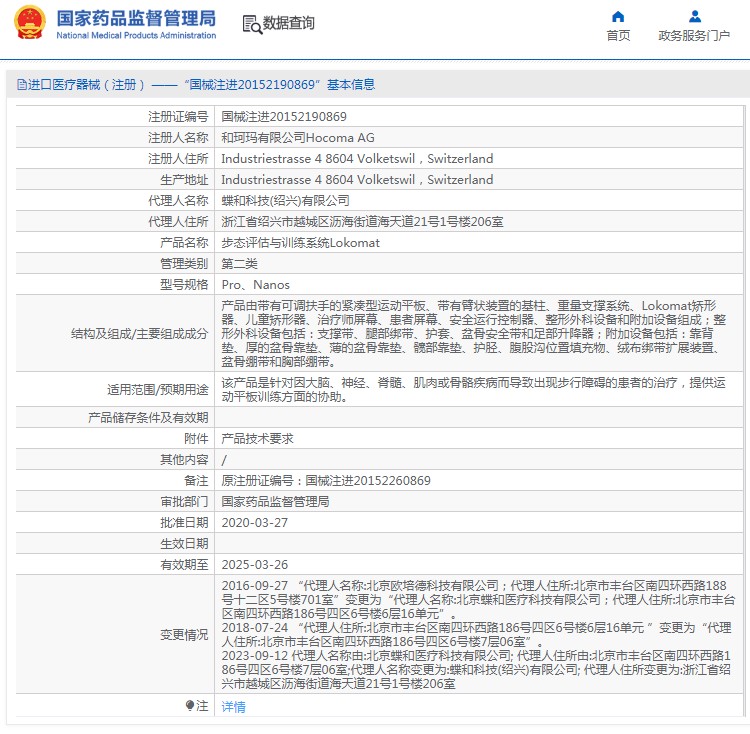The width and height of the screenshot is (750, 734).
Task: Click the 其他内容 row label
Action: pyautogui.click(x=184, y=460)
